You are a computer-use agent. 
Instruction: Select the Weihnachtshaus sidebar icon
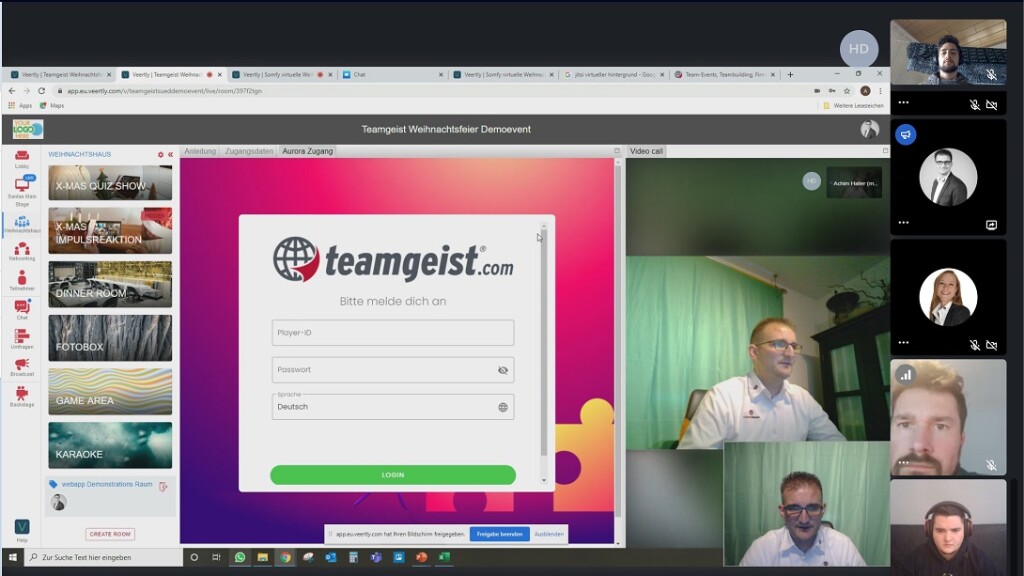[22, 225]
